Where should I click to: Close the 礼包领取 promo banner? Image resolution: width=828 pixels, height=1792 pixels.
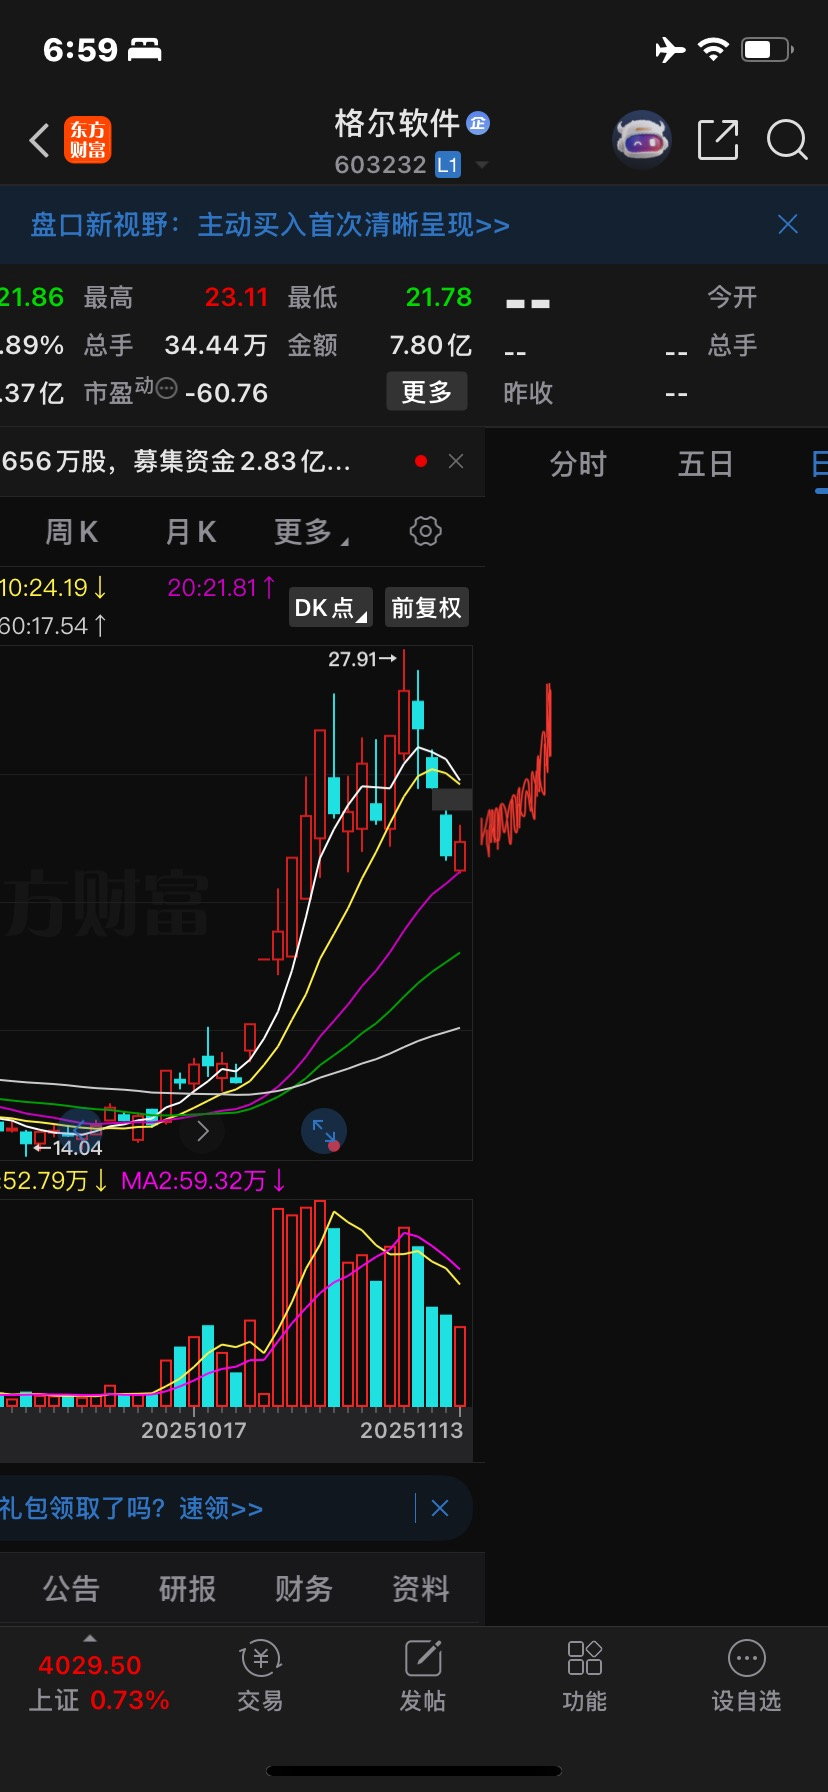(x=440, y=1508)
